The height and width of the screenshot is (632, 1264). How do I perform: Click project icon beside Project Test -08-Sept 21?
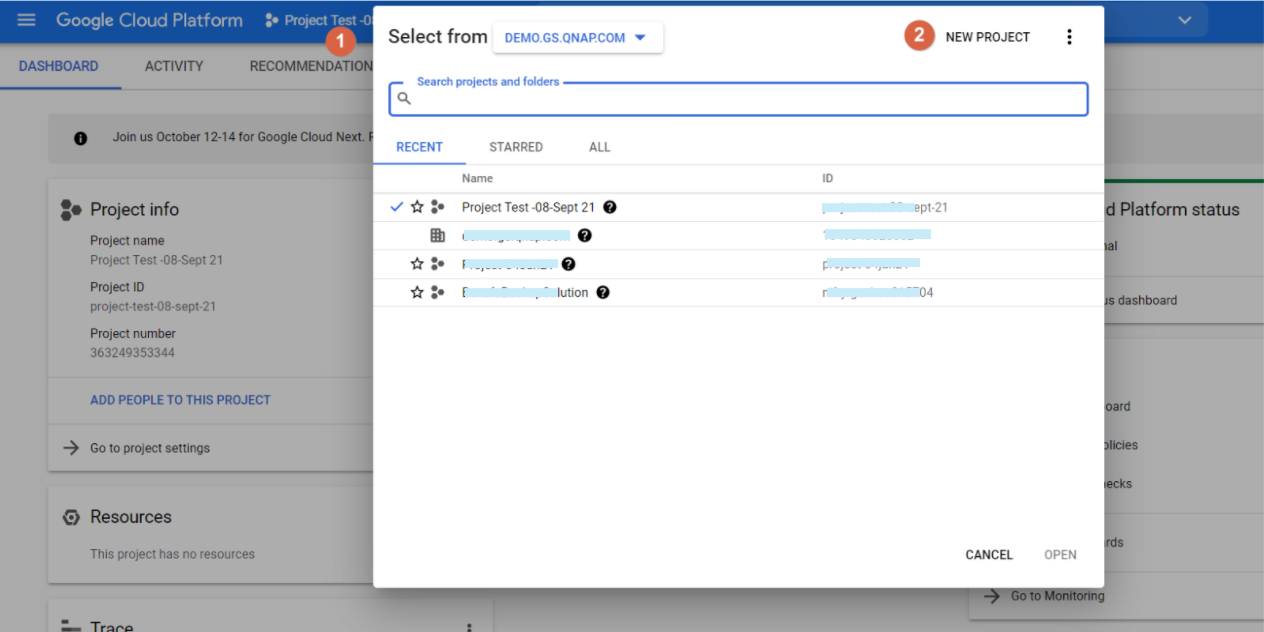point(437,207)
